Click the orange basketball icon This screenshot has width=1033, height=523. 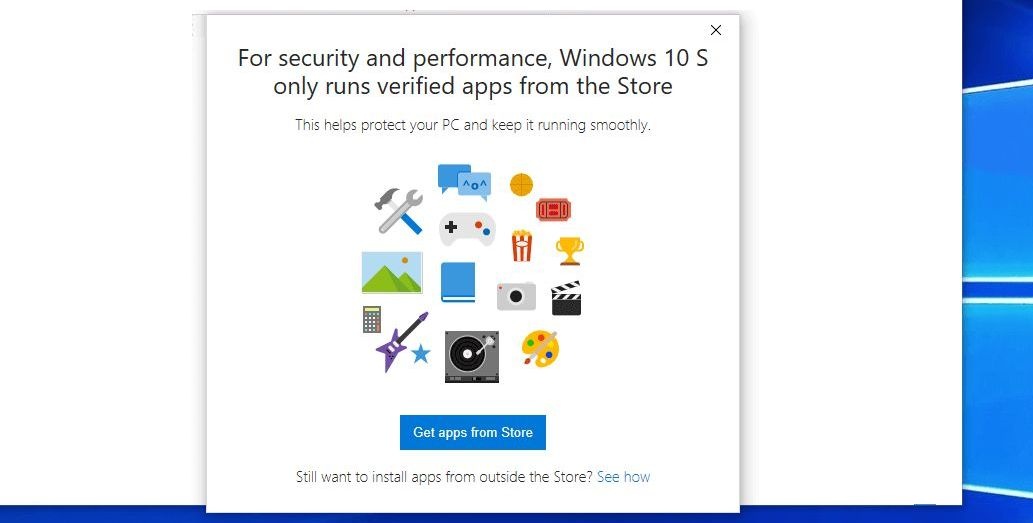tap(521, 185)
